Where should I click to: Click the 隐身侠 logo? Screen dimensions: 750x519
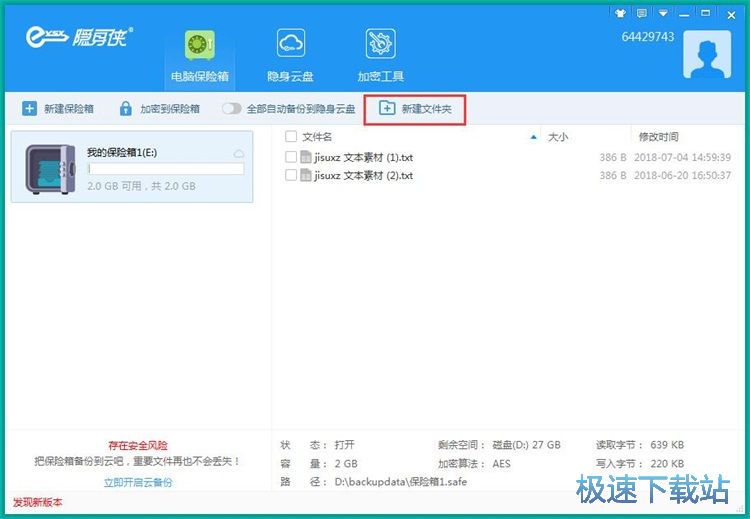[79, 37]
